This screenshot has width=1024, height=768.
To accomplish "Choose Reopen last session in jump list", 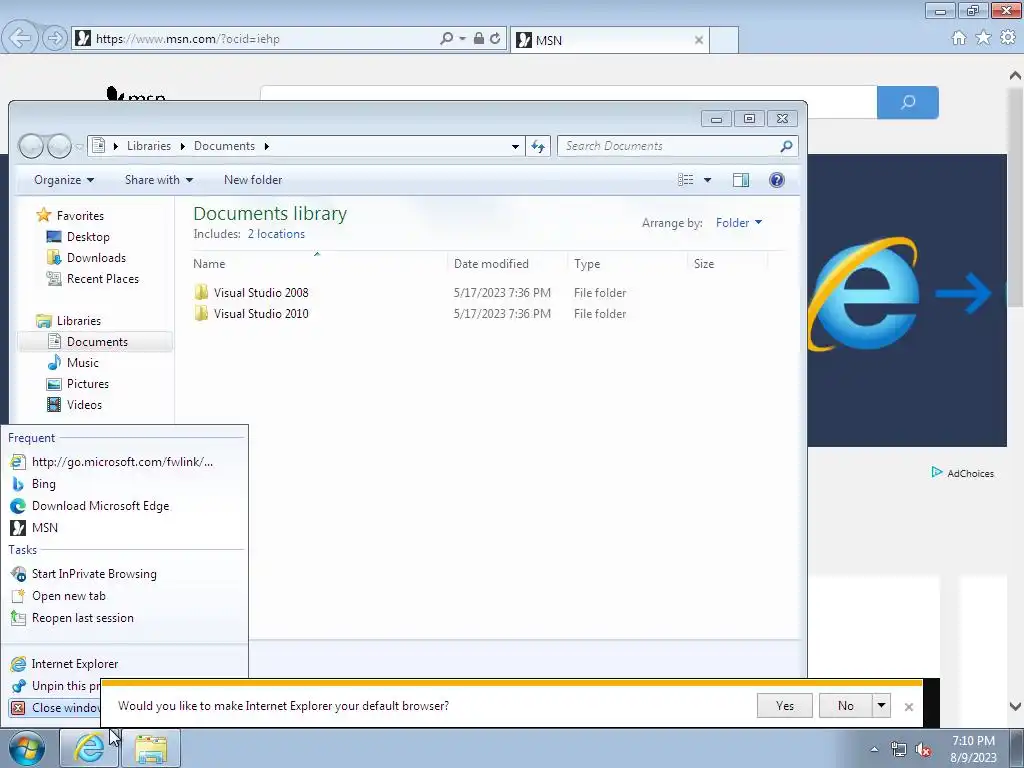I will [x=124, y=618].
